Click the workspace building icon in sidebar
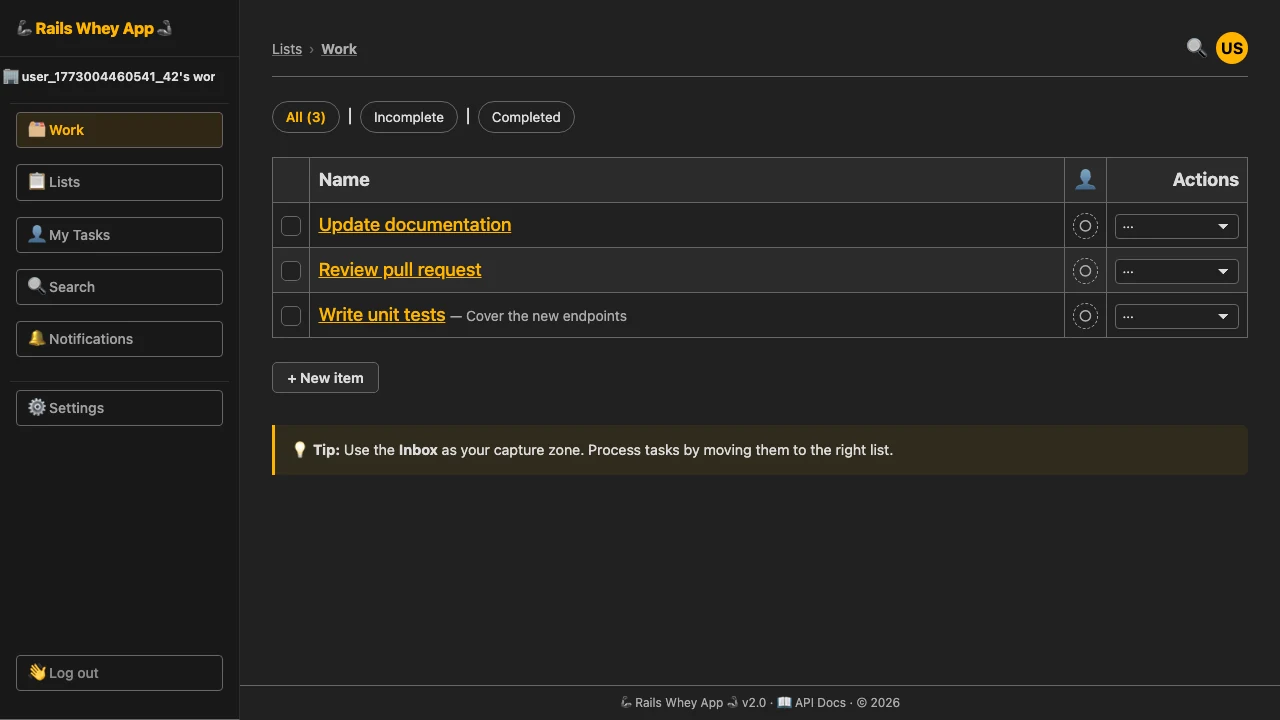 pos(11,76)
